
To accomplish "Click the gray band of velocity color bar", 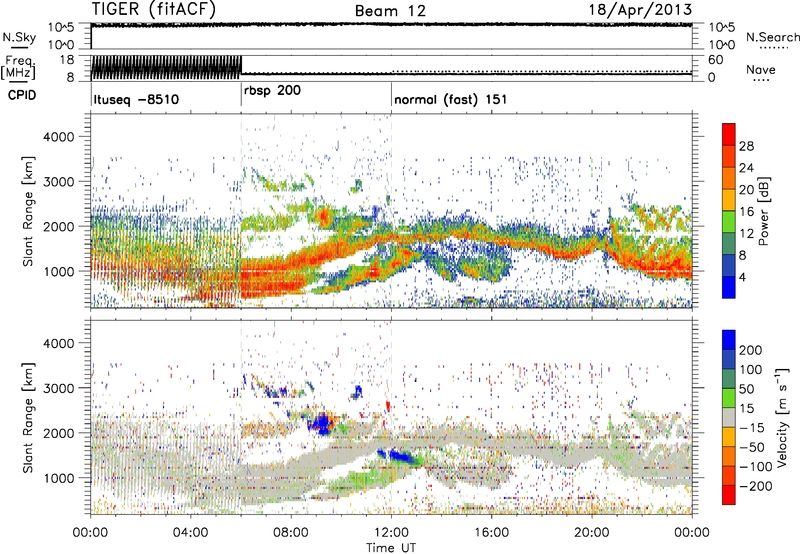I will coord(729,417).
